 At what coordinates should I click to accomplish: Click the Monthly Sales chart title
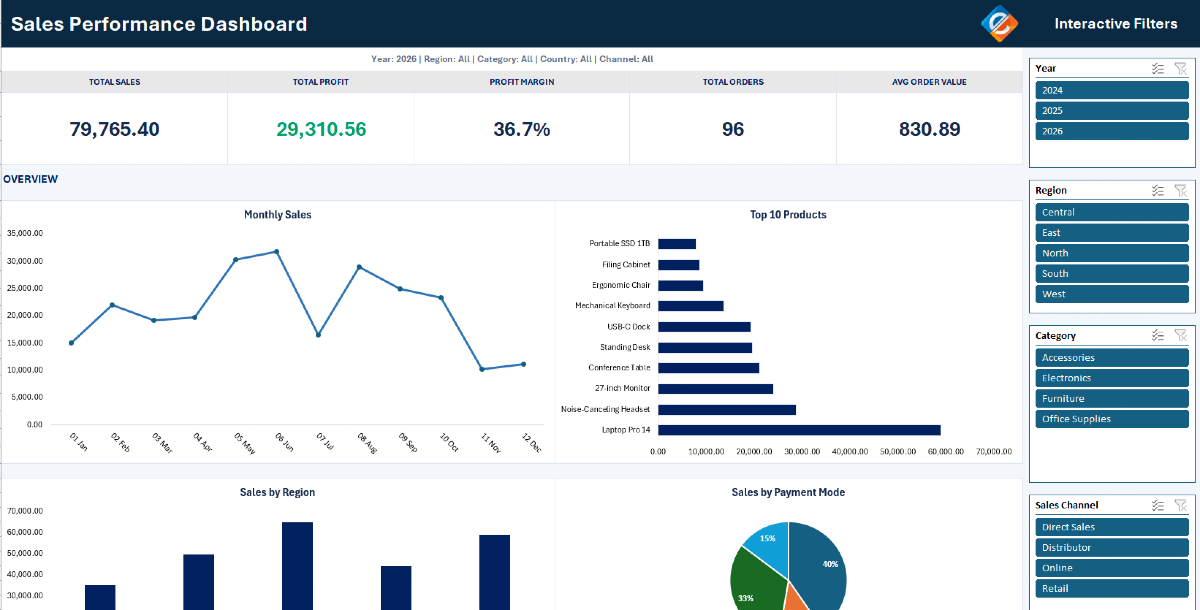278,215
